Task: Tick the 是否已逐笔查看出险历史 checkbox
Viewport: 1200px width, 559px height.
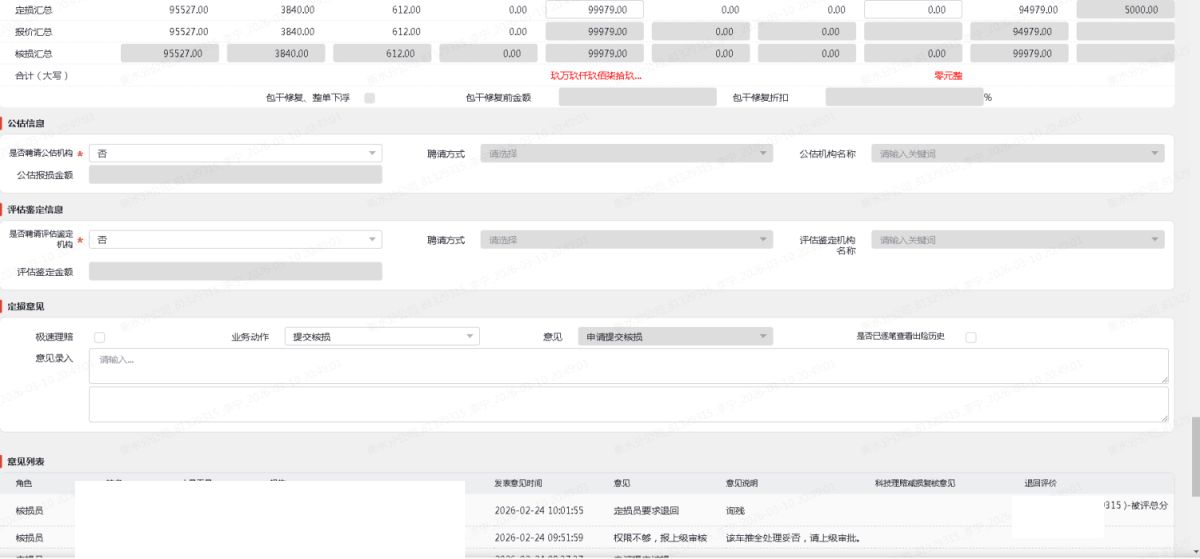Action: point(970,337)
